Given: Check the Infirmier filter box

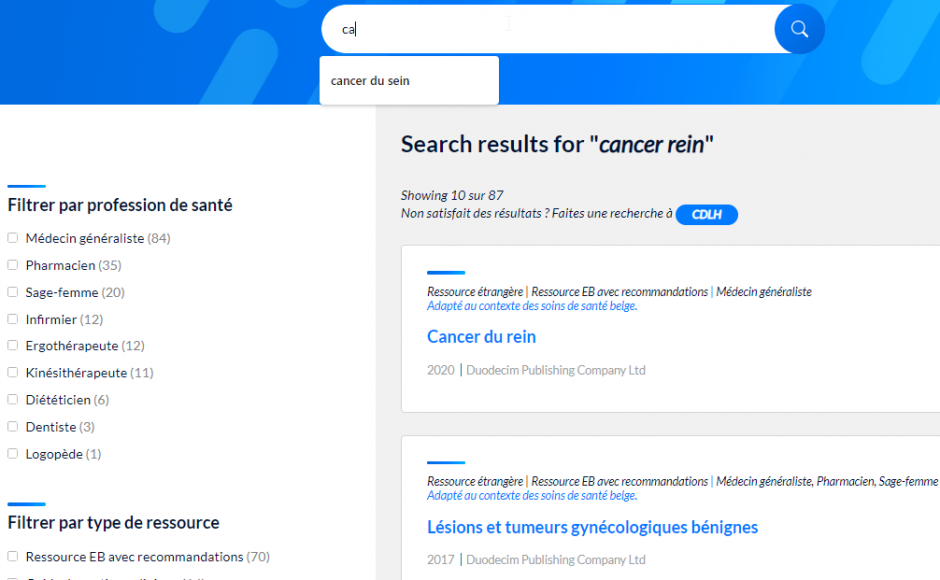Looking at the screenshot, I should tap(13, 318).
